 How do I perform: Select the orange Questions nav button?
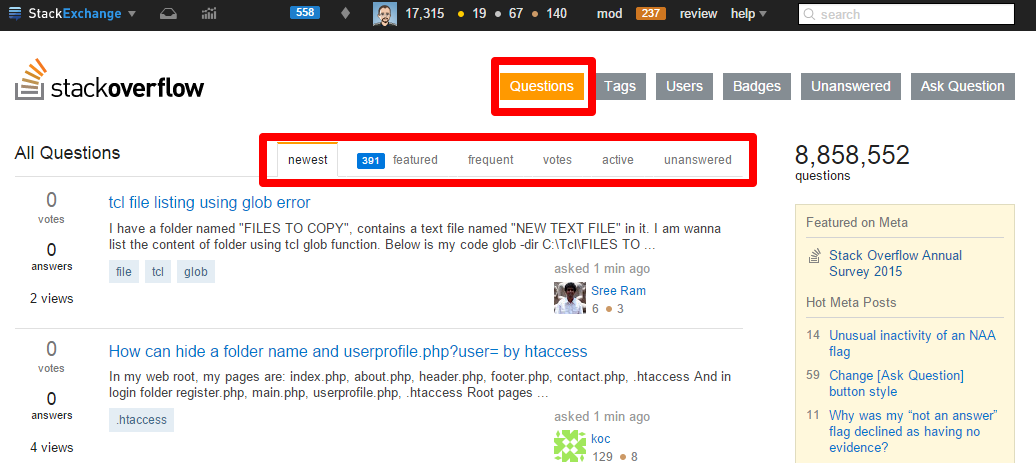tap(542, 87)
